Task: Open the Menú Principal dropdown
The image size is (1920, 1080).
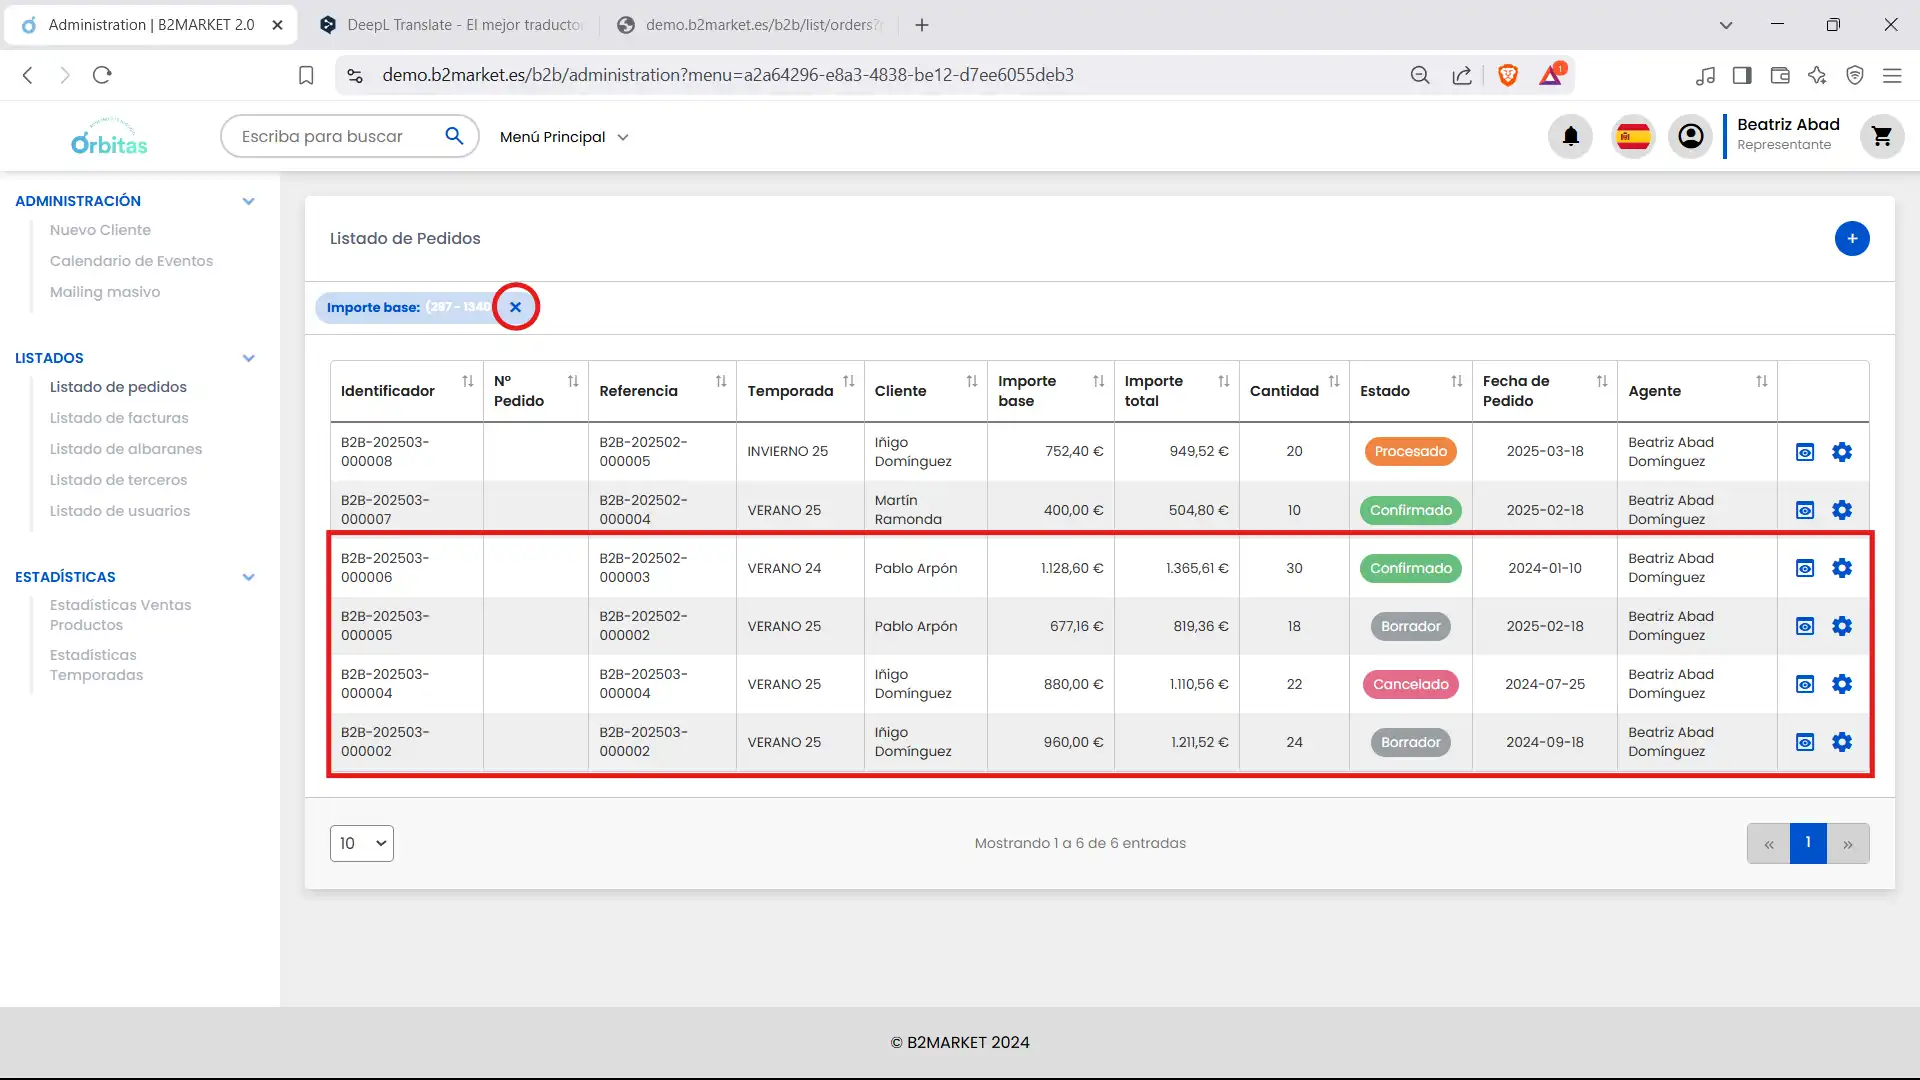Action: (x=564, y=137)
